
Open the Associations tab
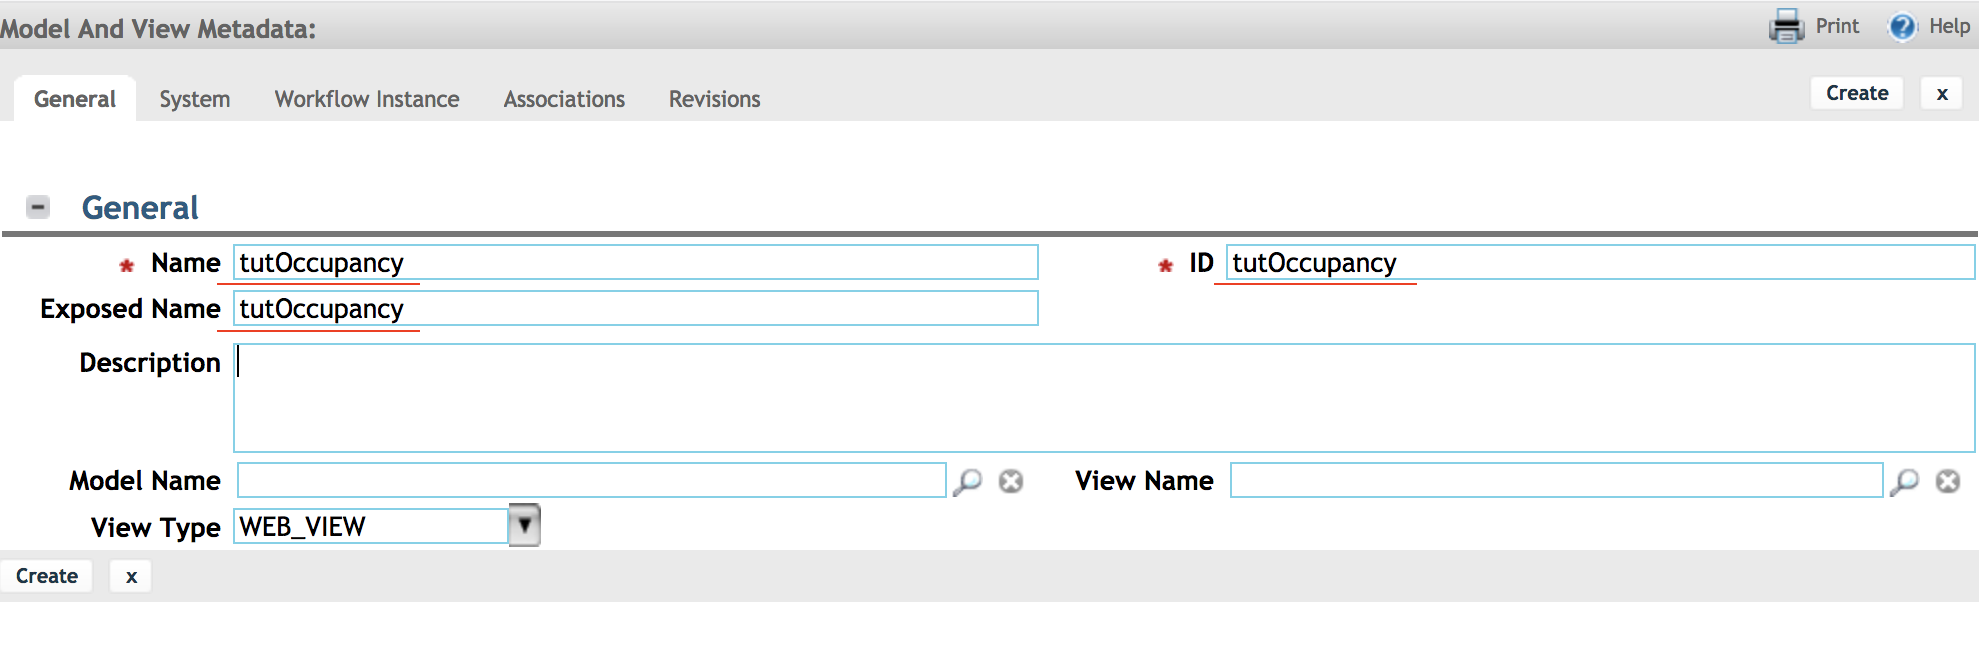click(564, 99)
